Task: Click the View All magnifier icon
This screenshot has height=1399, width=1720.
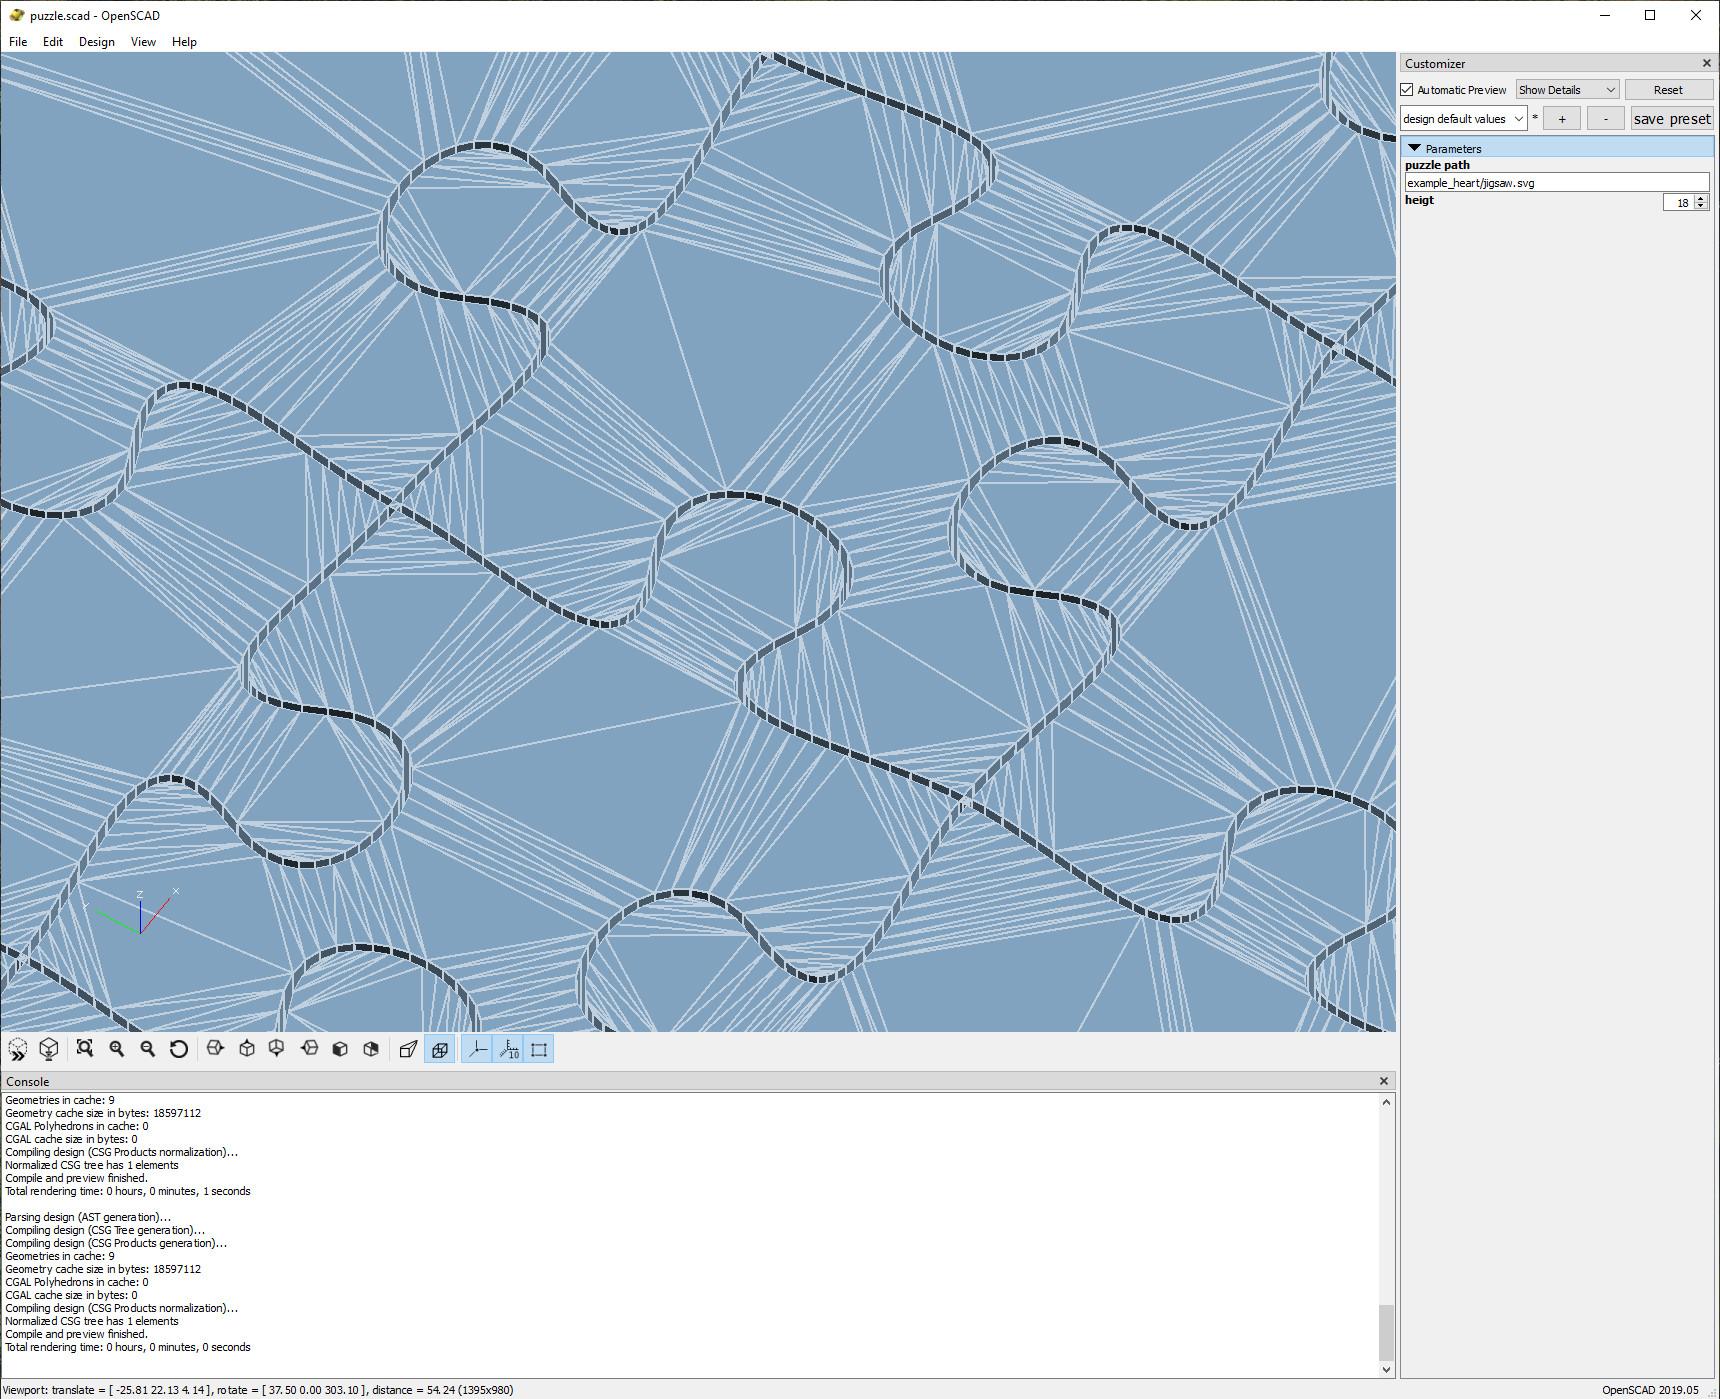Action: pyautogui.click(x=85, y=1049)
